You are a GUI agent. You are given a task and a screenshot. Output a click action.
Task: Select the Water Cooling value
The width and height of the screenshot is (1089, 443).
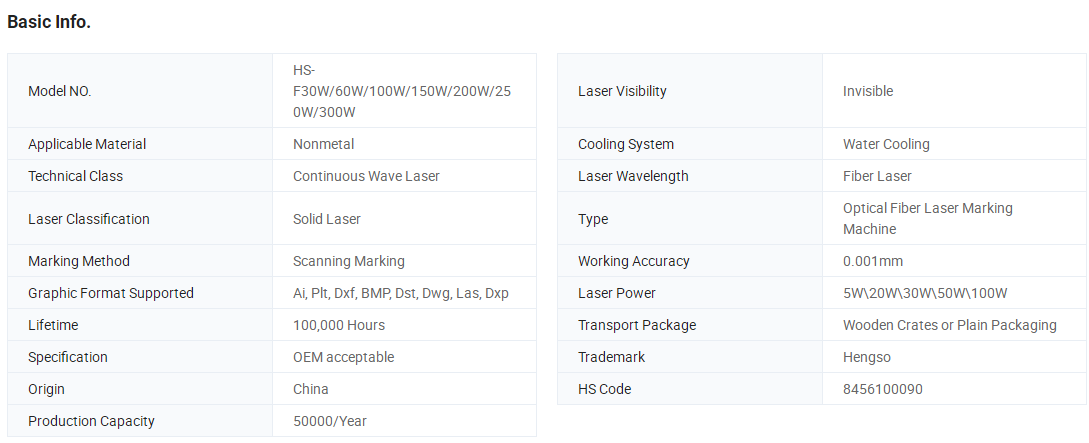coord(886,144)
